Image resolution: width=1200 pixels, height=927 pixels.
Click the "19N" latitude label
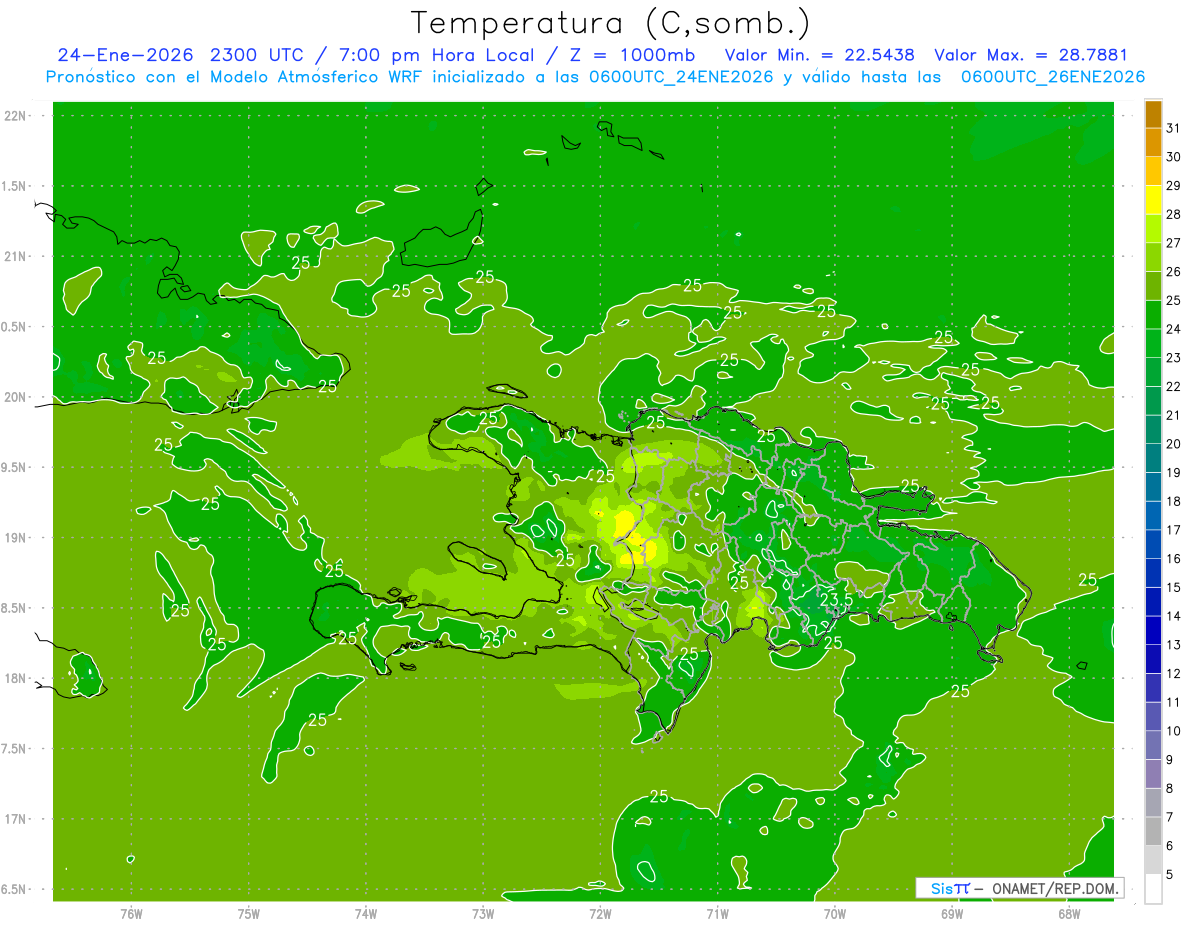pos(16,537)
